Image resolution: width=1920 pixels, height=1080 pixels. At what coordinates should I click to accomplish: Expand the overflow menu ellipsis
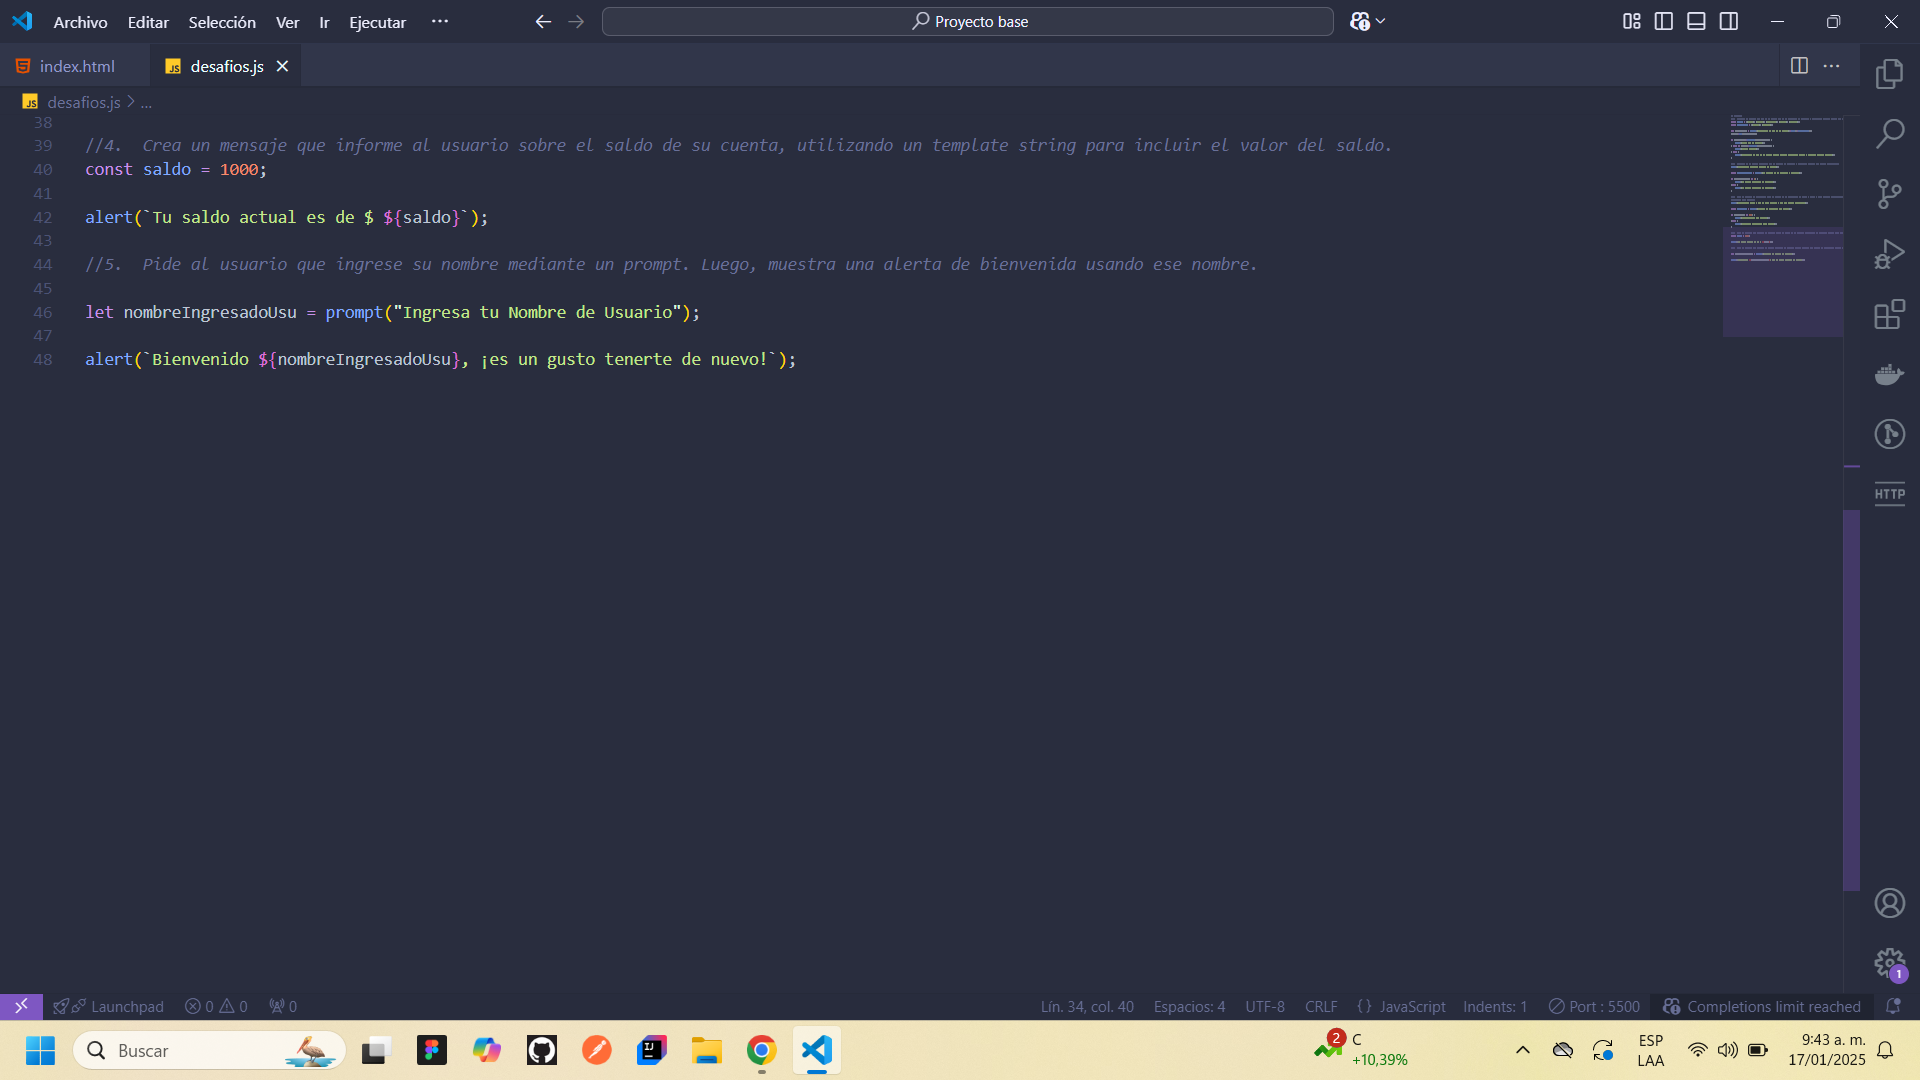click(440, 21)
